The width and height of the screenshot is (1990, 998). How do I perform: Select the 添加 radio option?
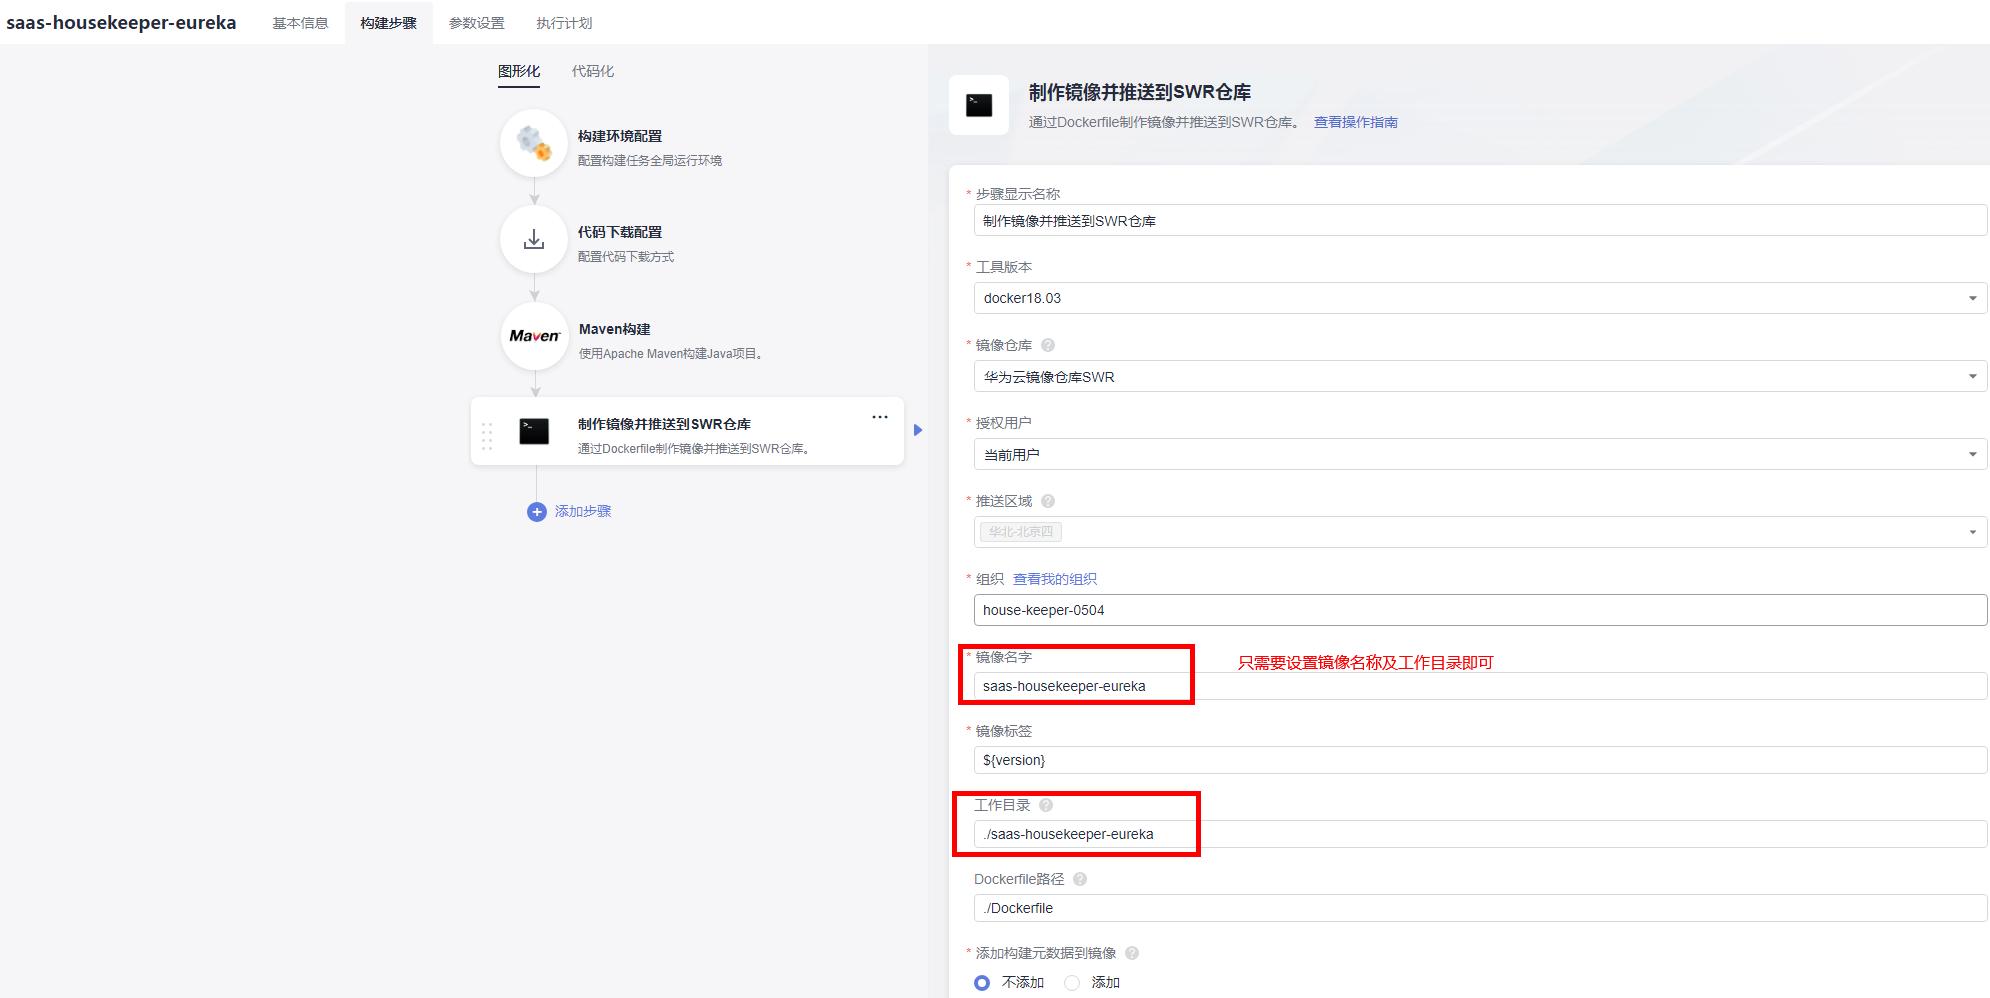click(x=1073, y=983)
